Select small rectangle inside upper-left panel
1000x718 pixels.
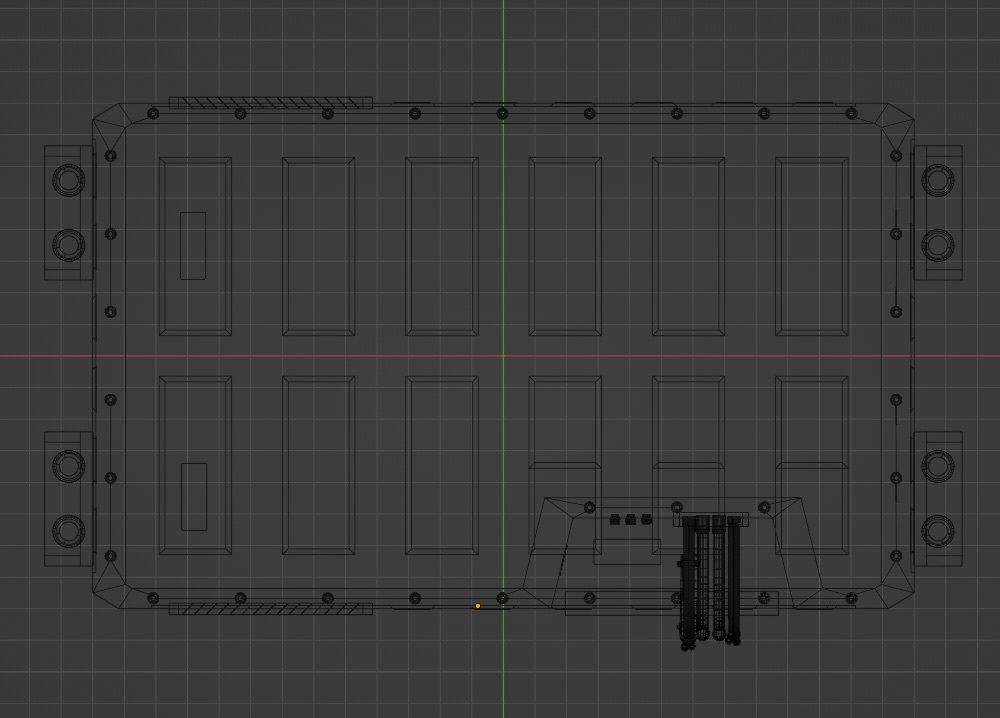[193, 245]
